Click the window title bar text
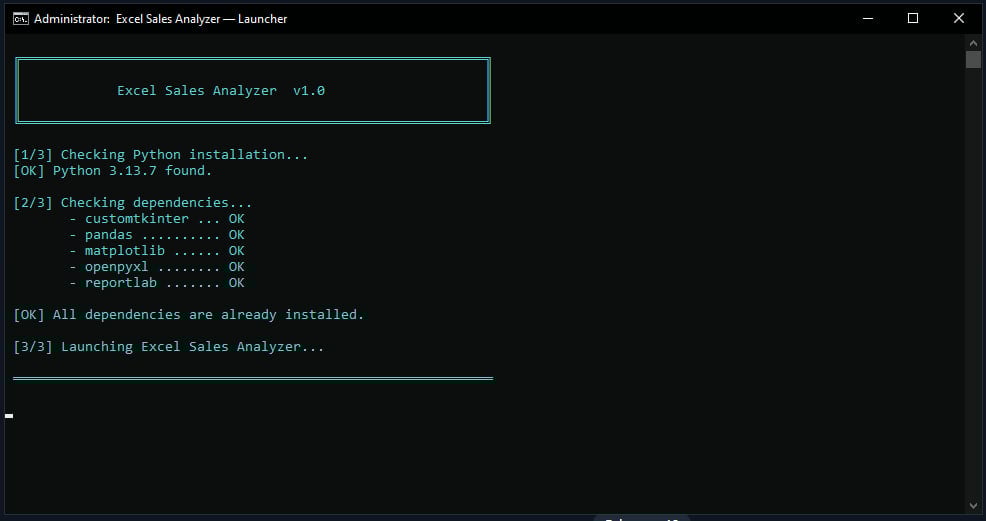 [x=160, y=18]
